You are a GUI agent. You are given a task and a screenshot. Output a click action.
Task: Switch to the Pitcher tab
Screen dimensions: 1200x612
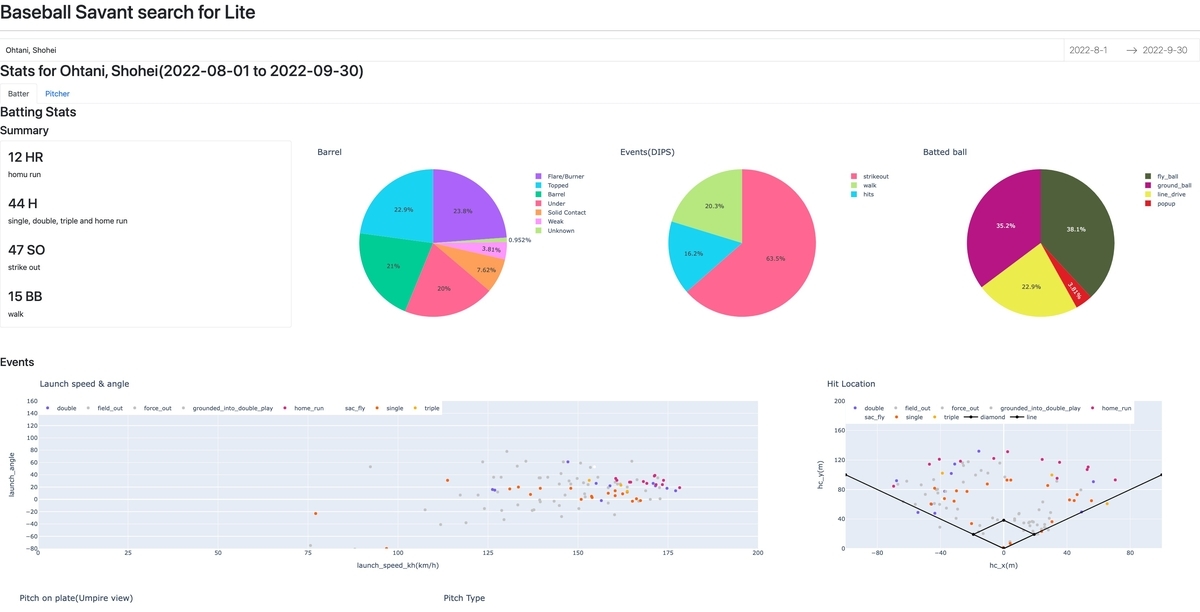click(x=57, y=93)
